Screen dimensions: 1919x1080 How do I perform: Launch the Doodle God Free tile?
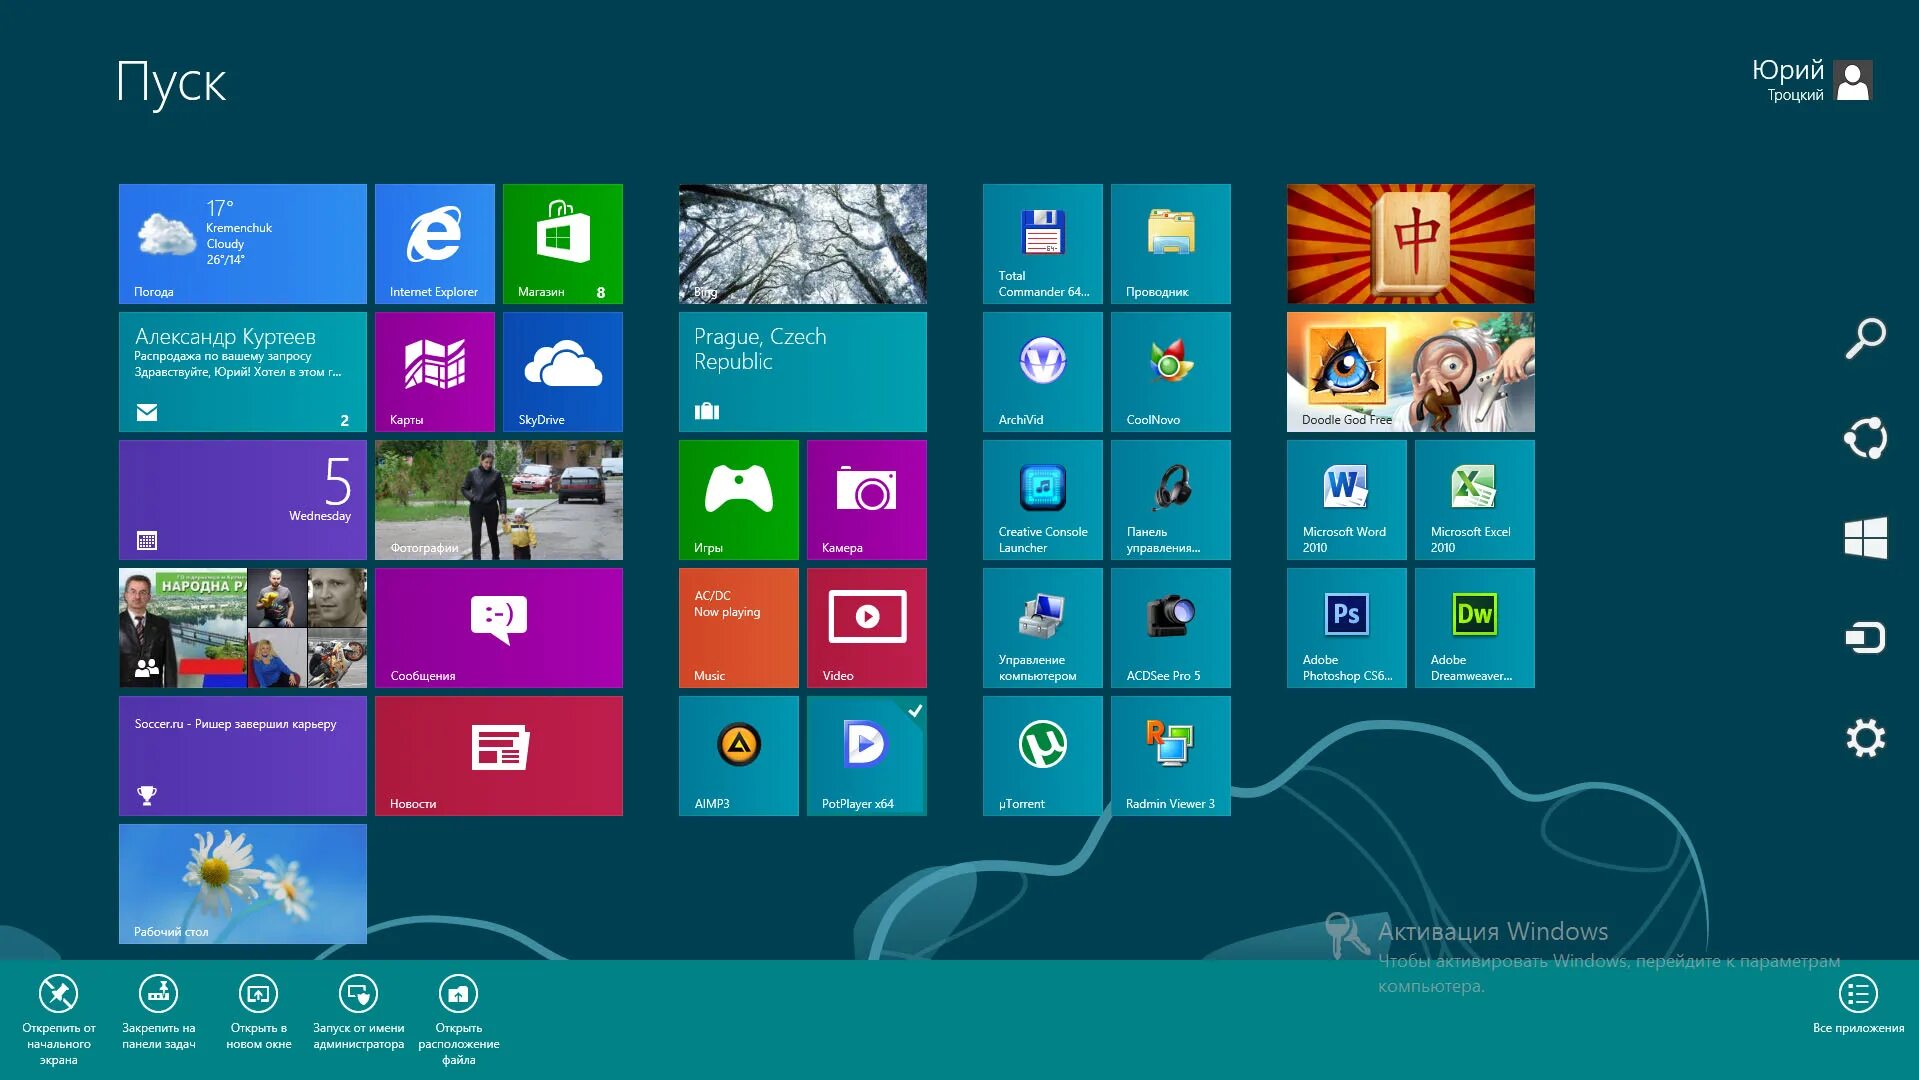[1411, 372]
